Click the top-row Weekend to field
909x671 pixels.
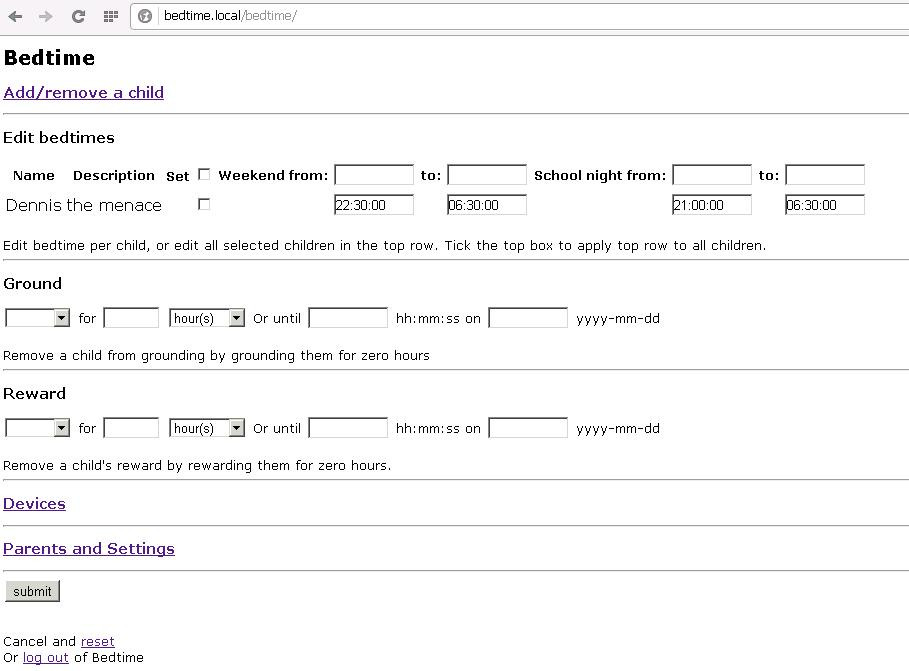click(x=487, y=175)
